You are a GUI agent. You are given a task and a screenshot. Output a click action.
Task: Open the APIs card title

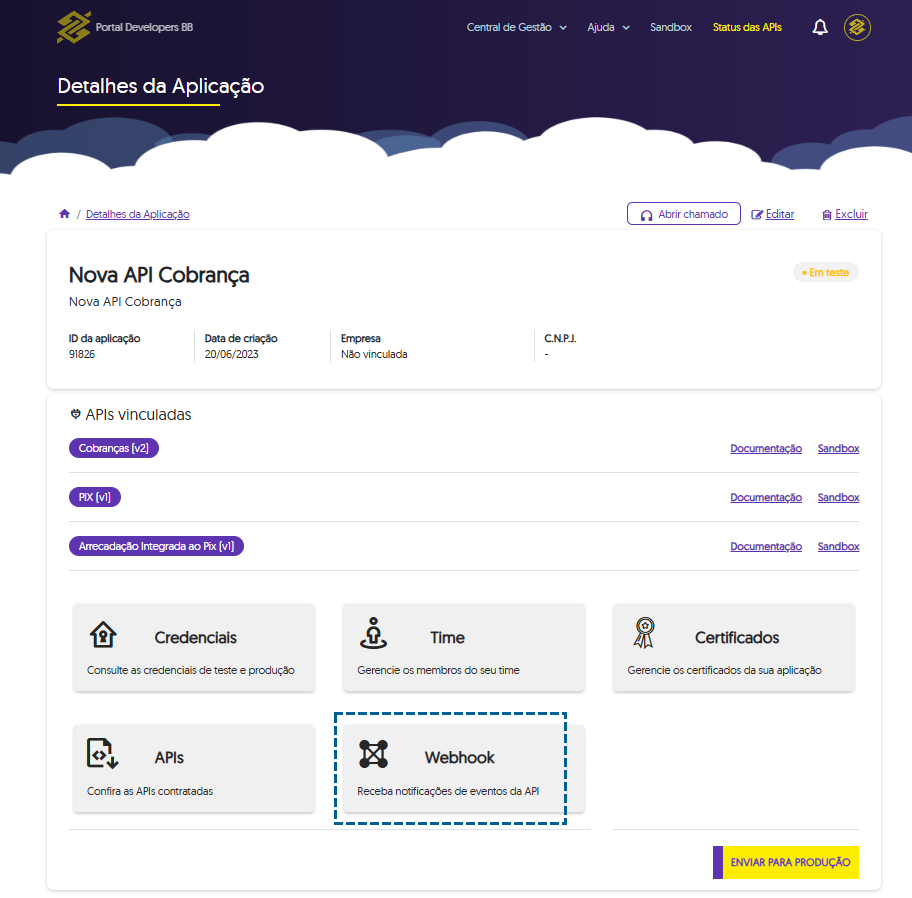click(169, 757)
